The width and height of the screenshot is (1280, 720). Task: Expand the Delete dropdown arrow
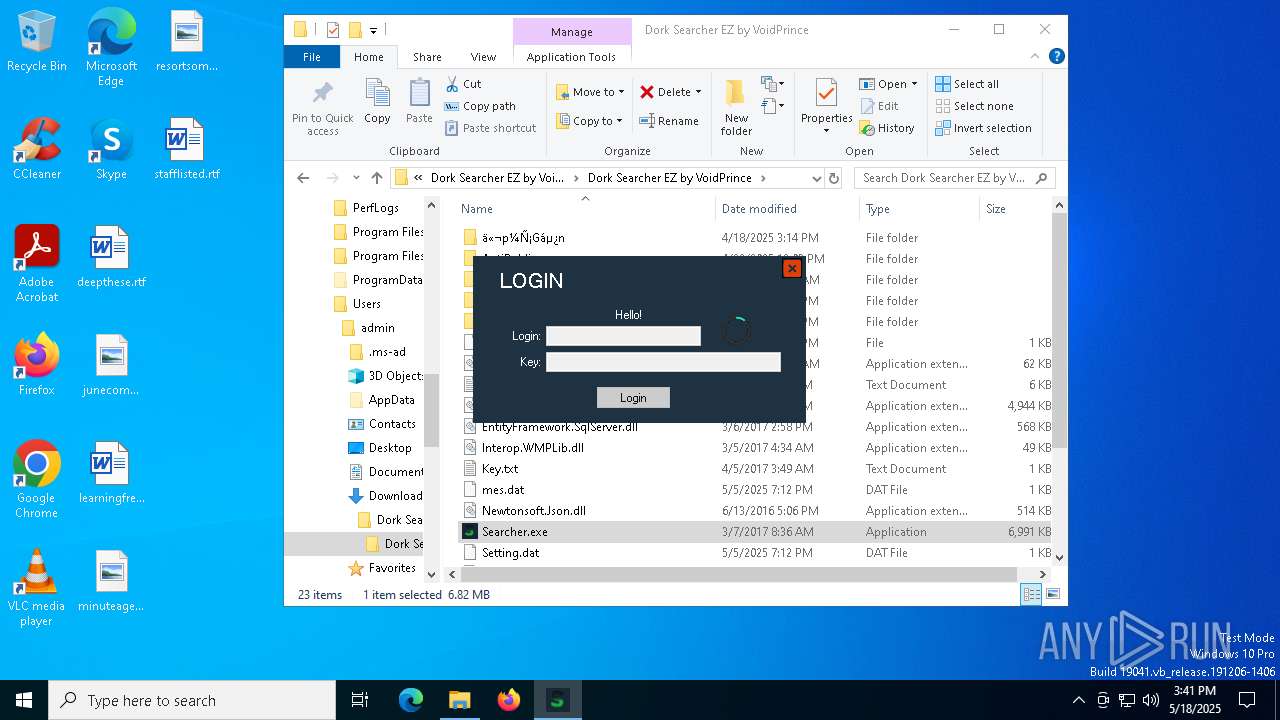click(698, 92)
